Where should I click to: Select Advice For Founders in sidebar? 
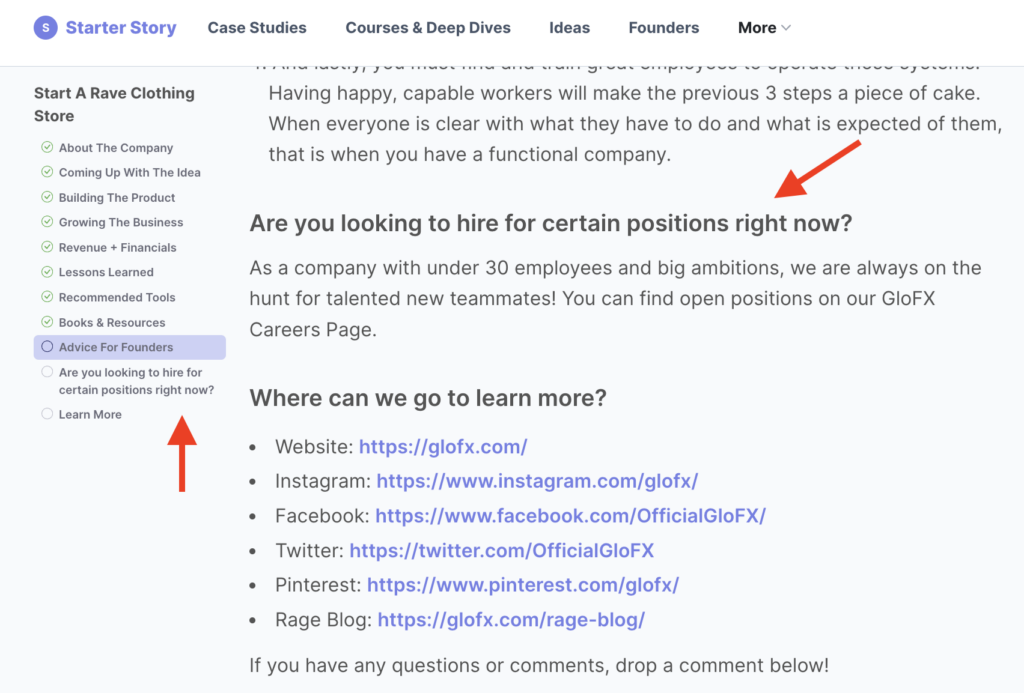(130, 347)
